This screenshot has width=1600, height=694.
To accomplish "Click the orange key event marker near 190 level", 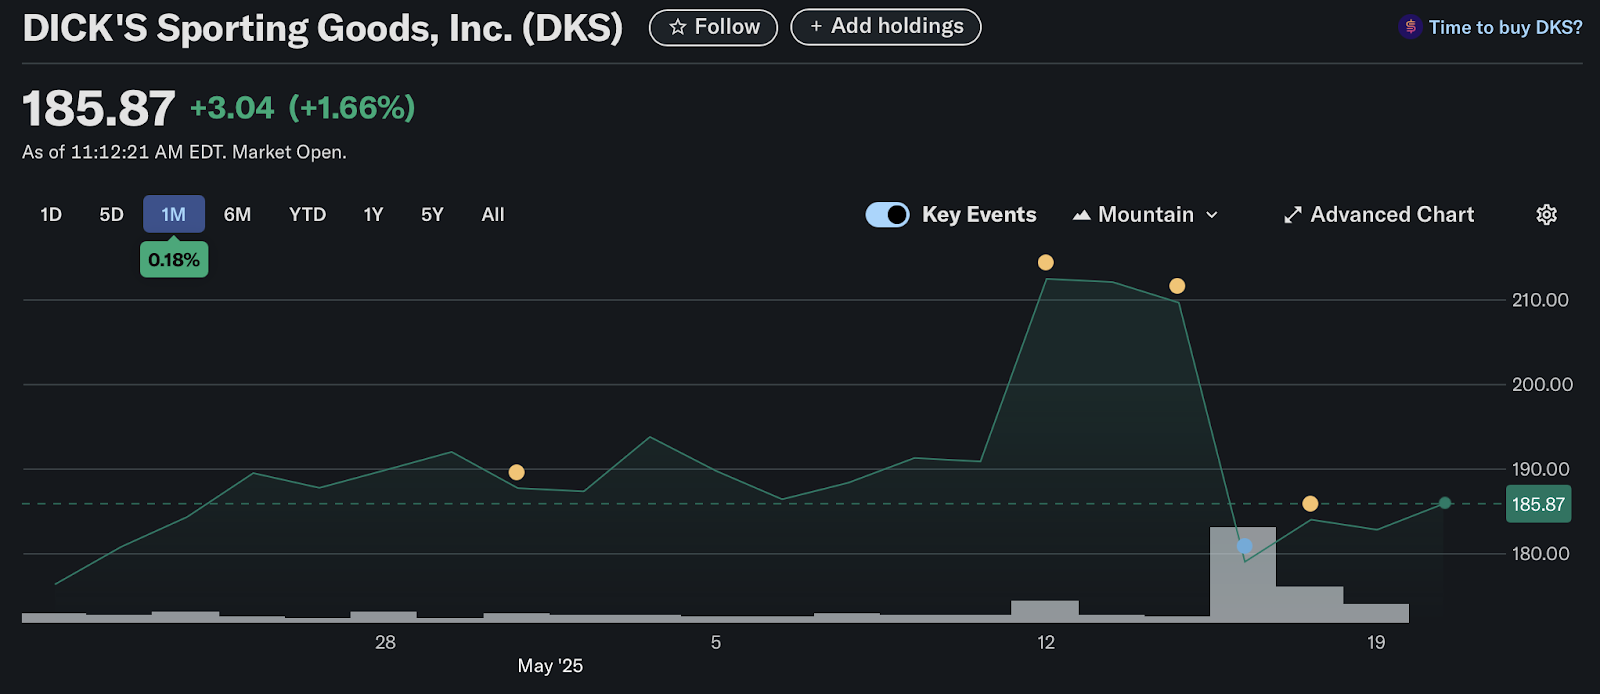I will (516, 472).
